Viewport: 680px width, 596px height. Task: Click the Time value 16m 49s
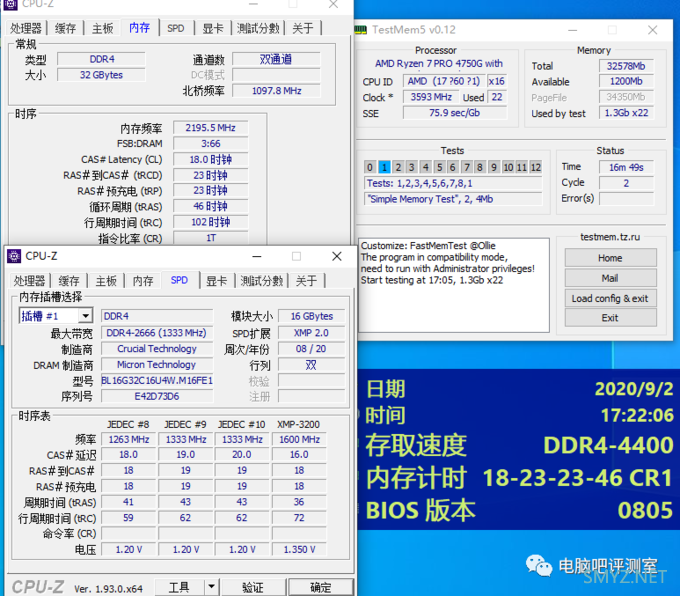tap(626, 167)
